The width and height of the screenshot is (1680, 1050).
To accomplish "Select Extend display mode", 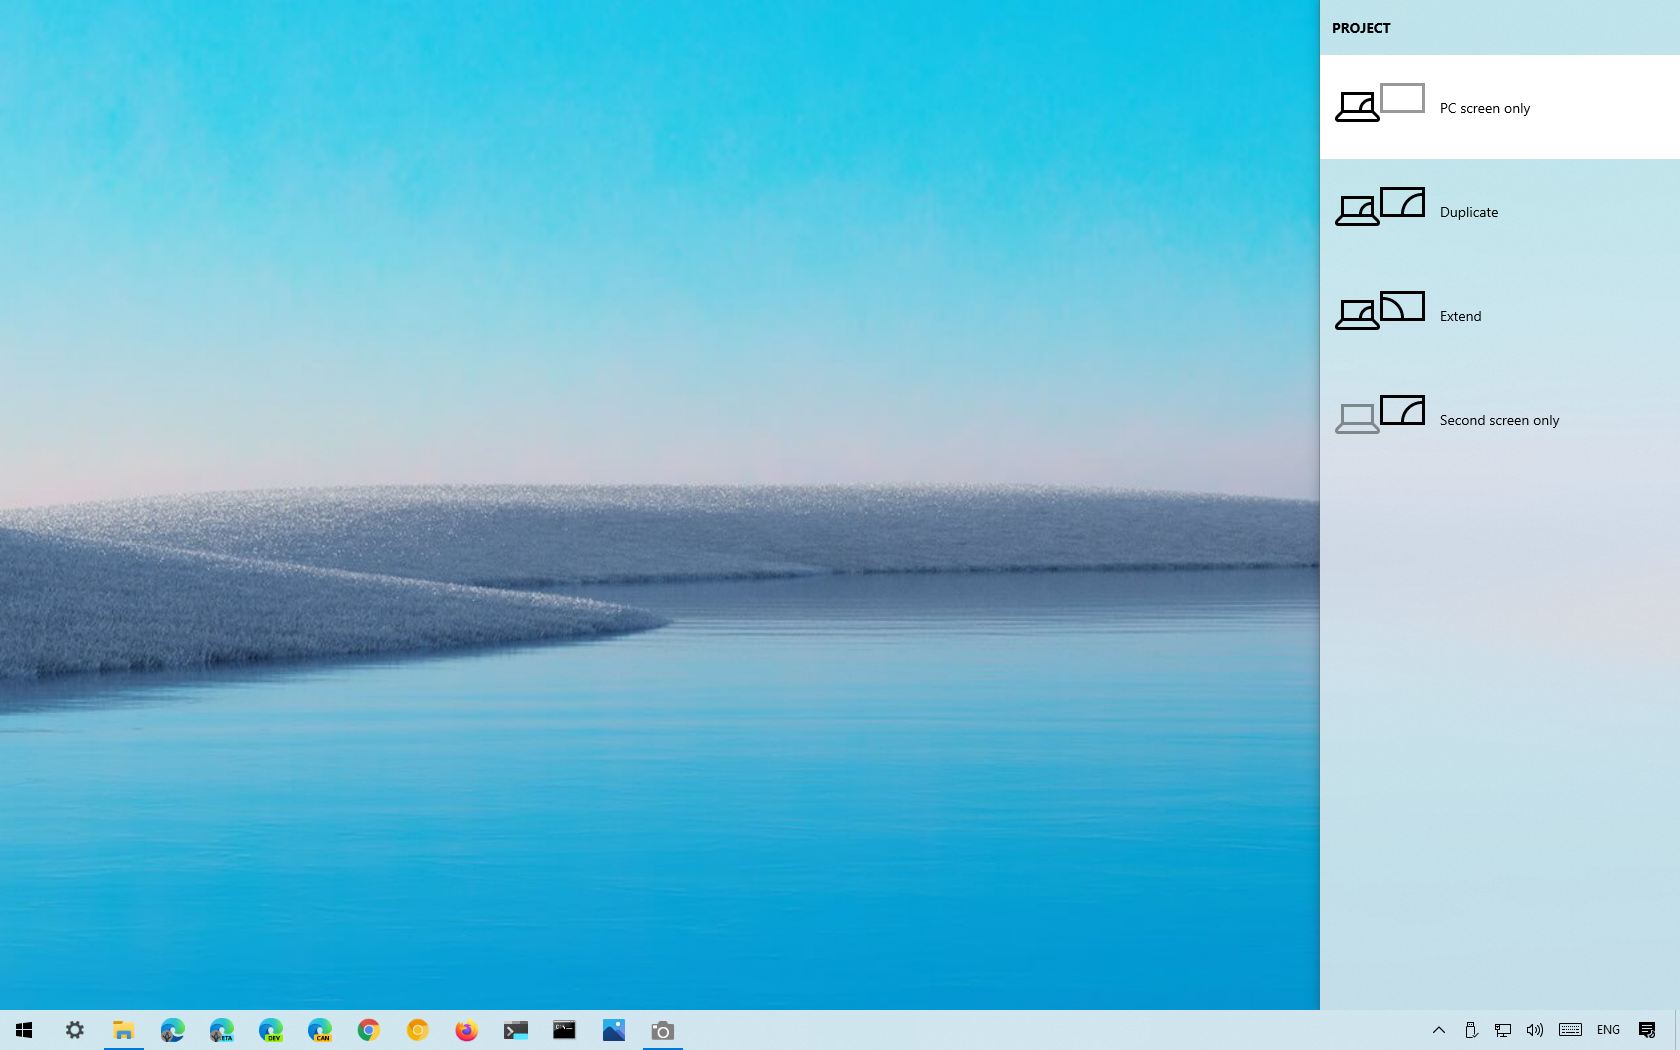I will pyautogui.click(x=1460, y=316).
